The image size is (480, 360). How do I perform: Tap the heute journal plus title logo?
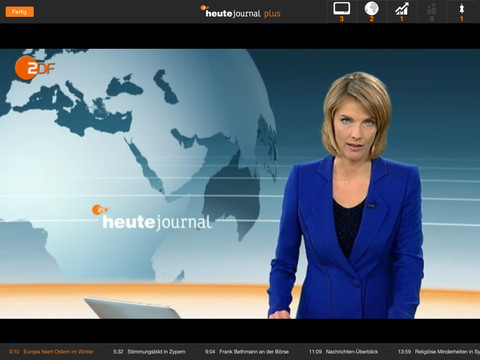coord(241,12)
